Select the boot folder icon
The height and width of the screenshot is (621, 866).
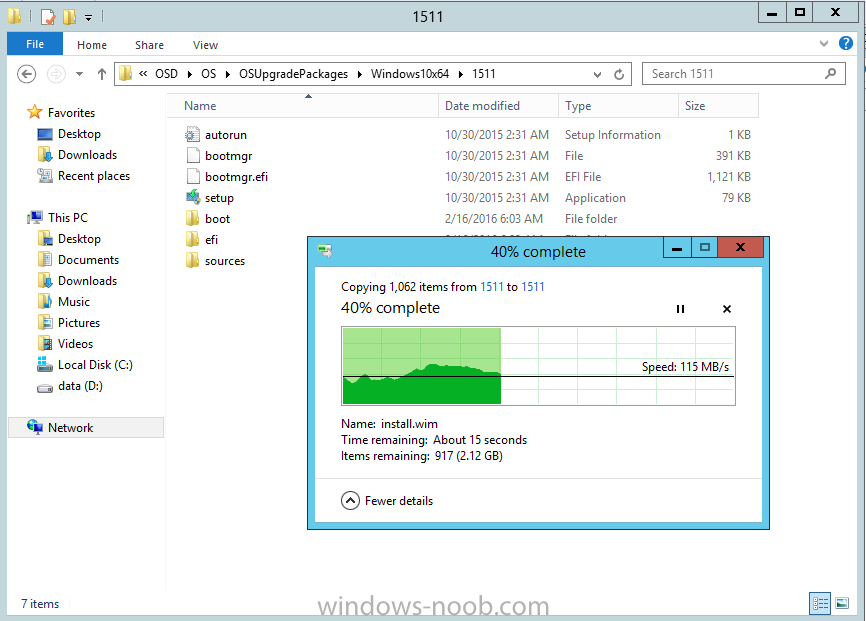(x=192, y=218)
